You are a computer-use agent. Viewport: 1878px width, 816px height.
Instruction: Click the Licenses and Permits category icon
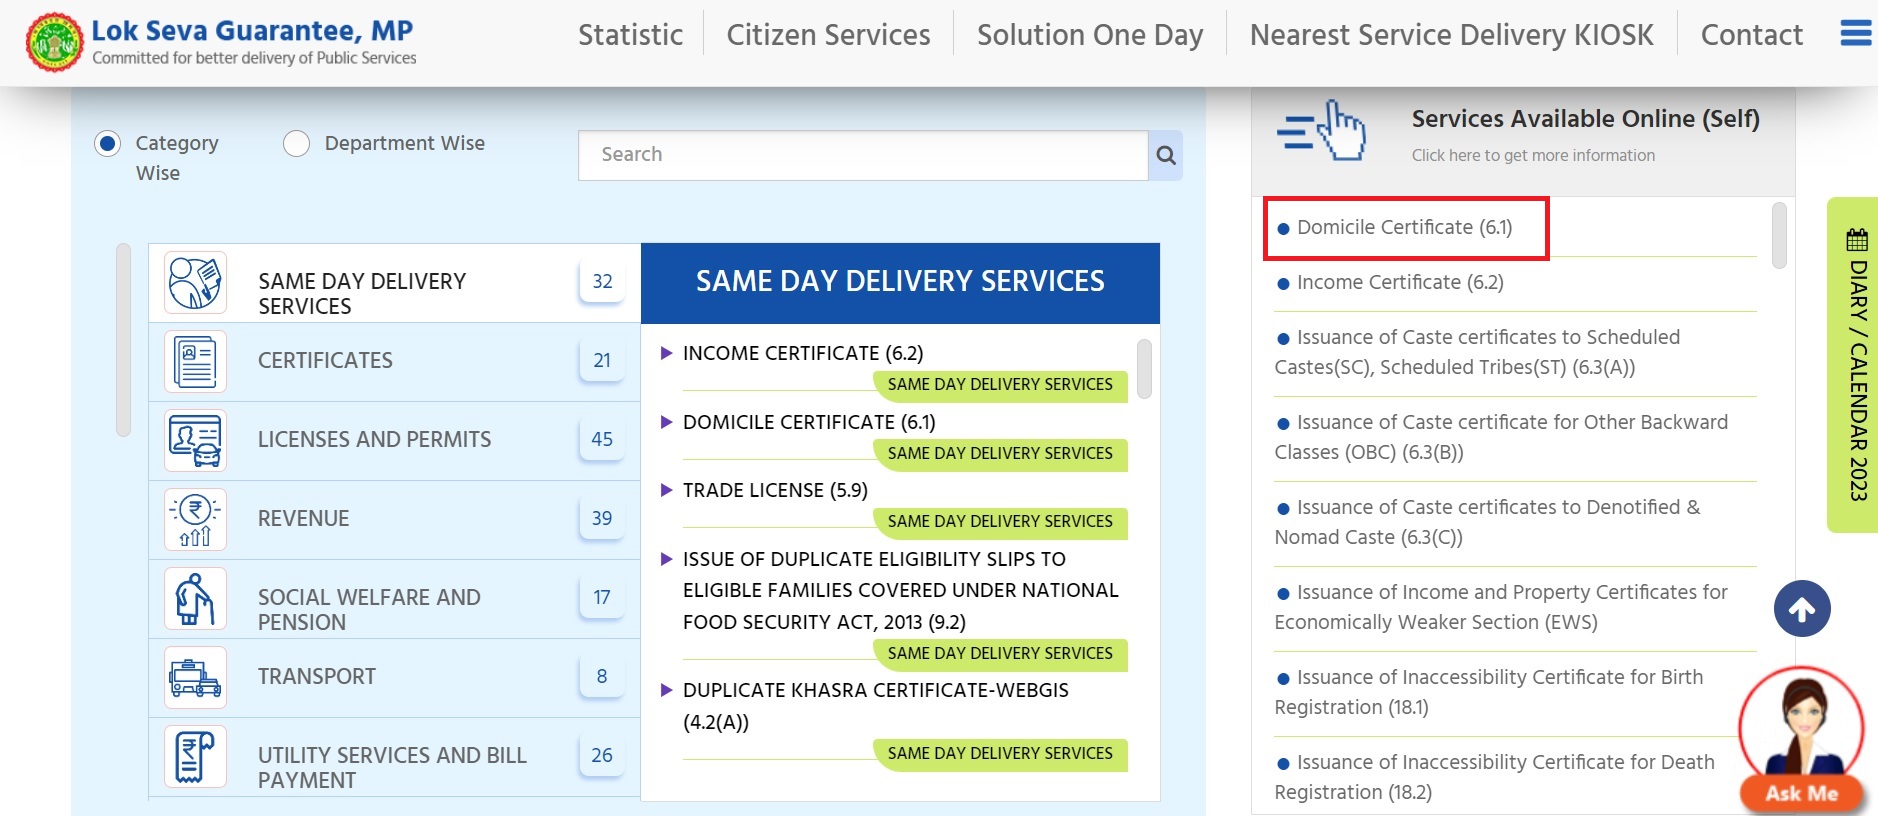195,440
